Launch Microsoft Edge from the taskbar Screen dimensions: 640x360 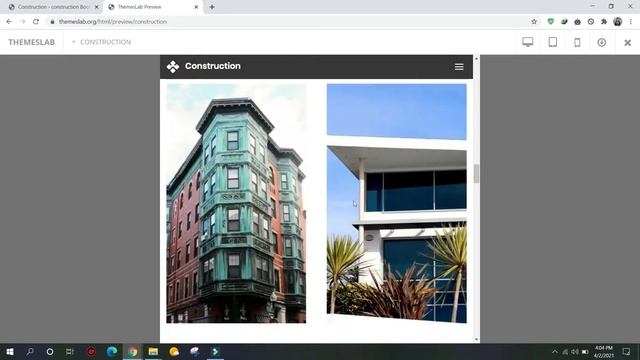coord(112,351)
